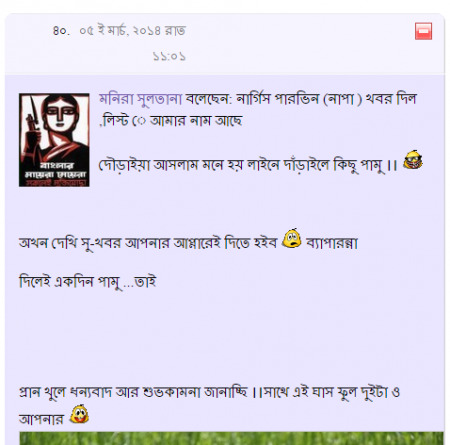This screenshot has height=445, width=450.
Task: Click the empty area of the comment header bar
Action: point(300,43)
